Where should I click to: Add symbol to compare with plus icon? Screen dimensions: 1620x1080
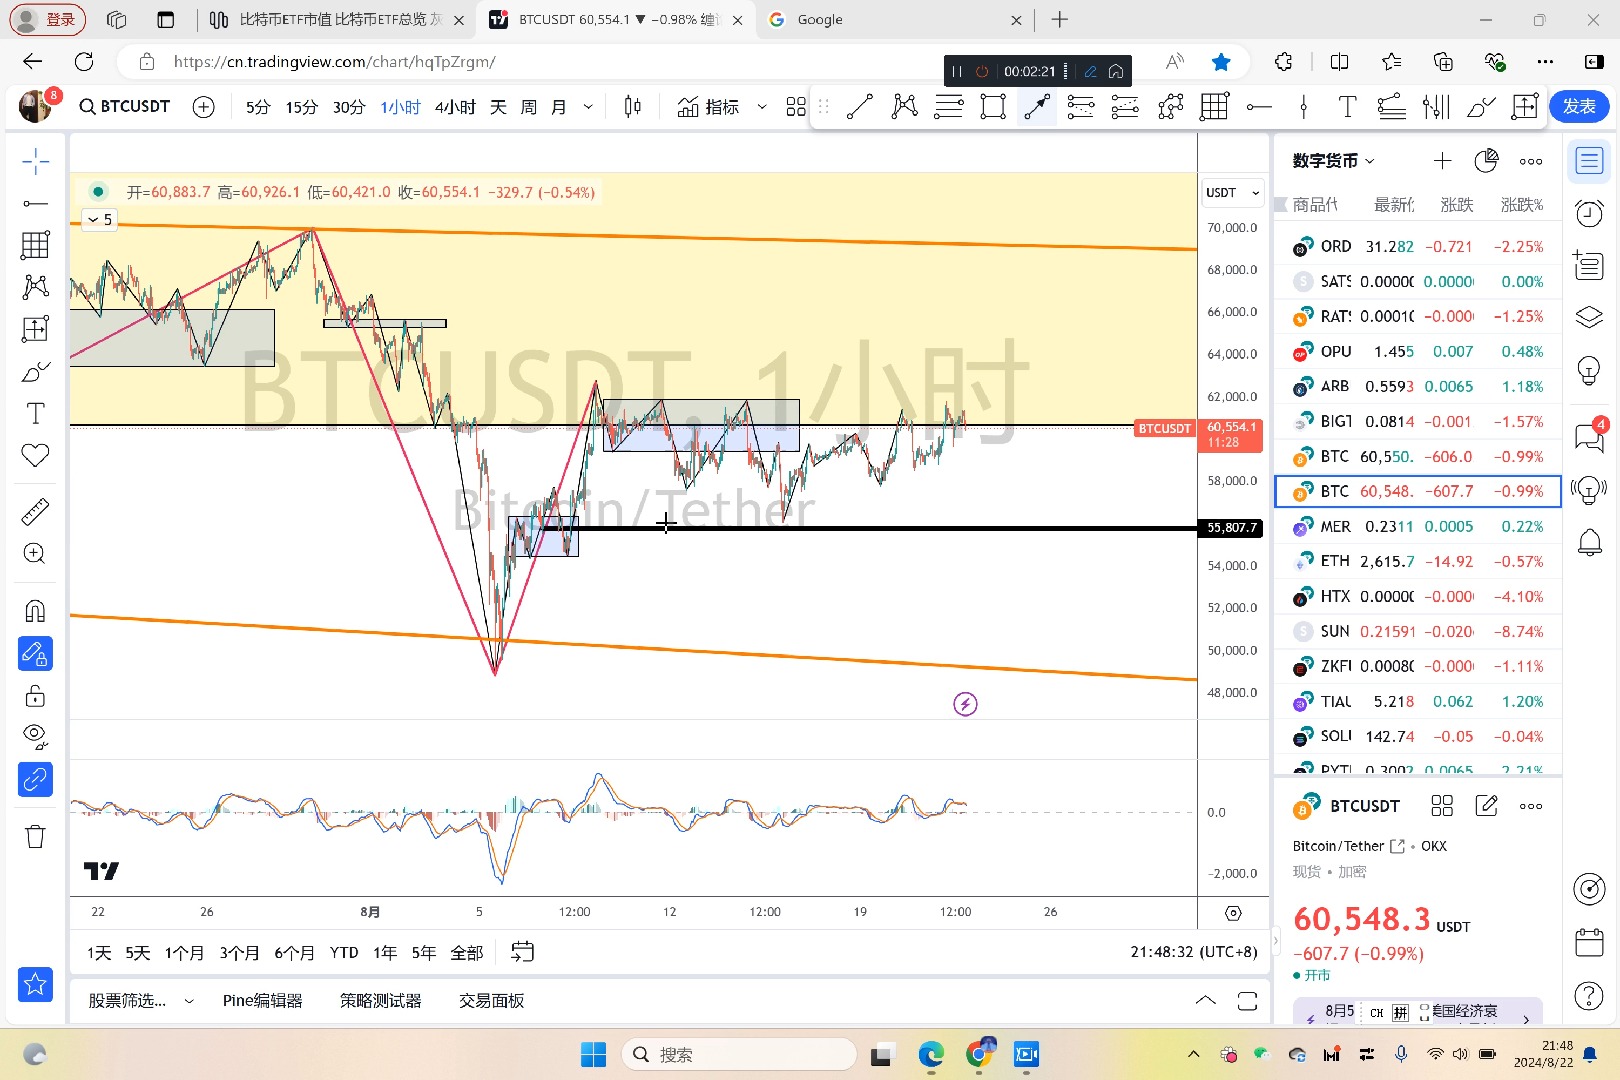click(203, 107)
